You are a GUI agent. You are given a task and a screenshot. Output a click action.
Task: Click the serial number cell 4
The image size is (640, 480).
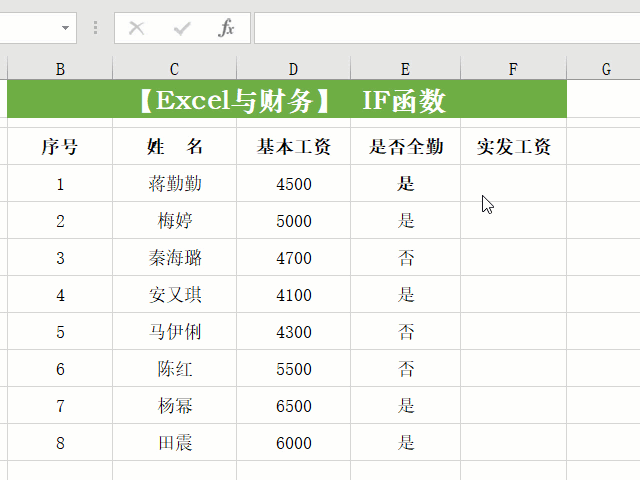pyautogui.click(x=60, y=295)
